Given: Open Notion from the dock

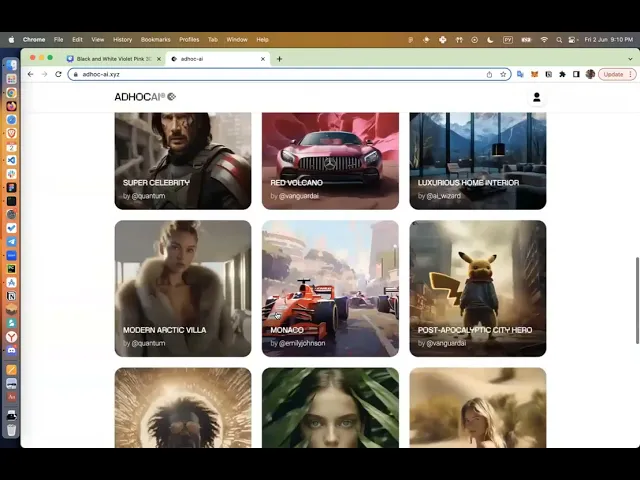Looking at the screenshot, I should (11, 296).
